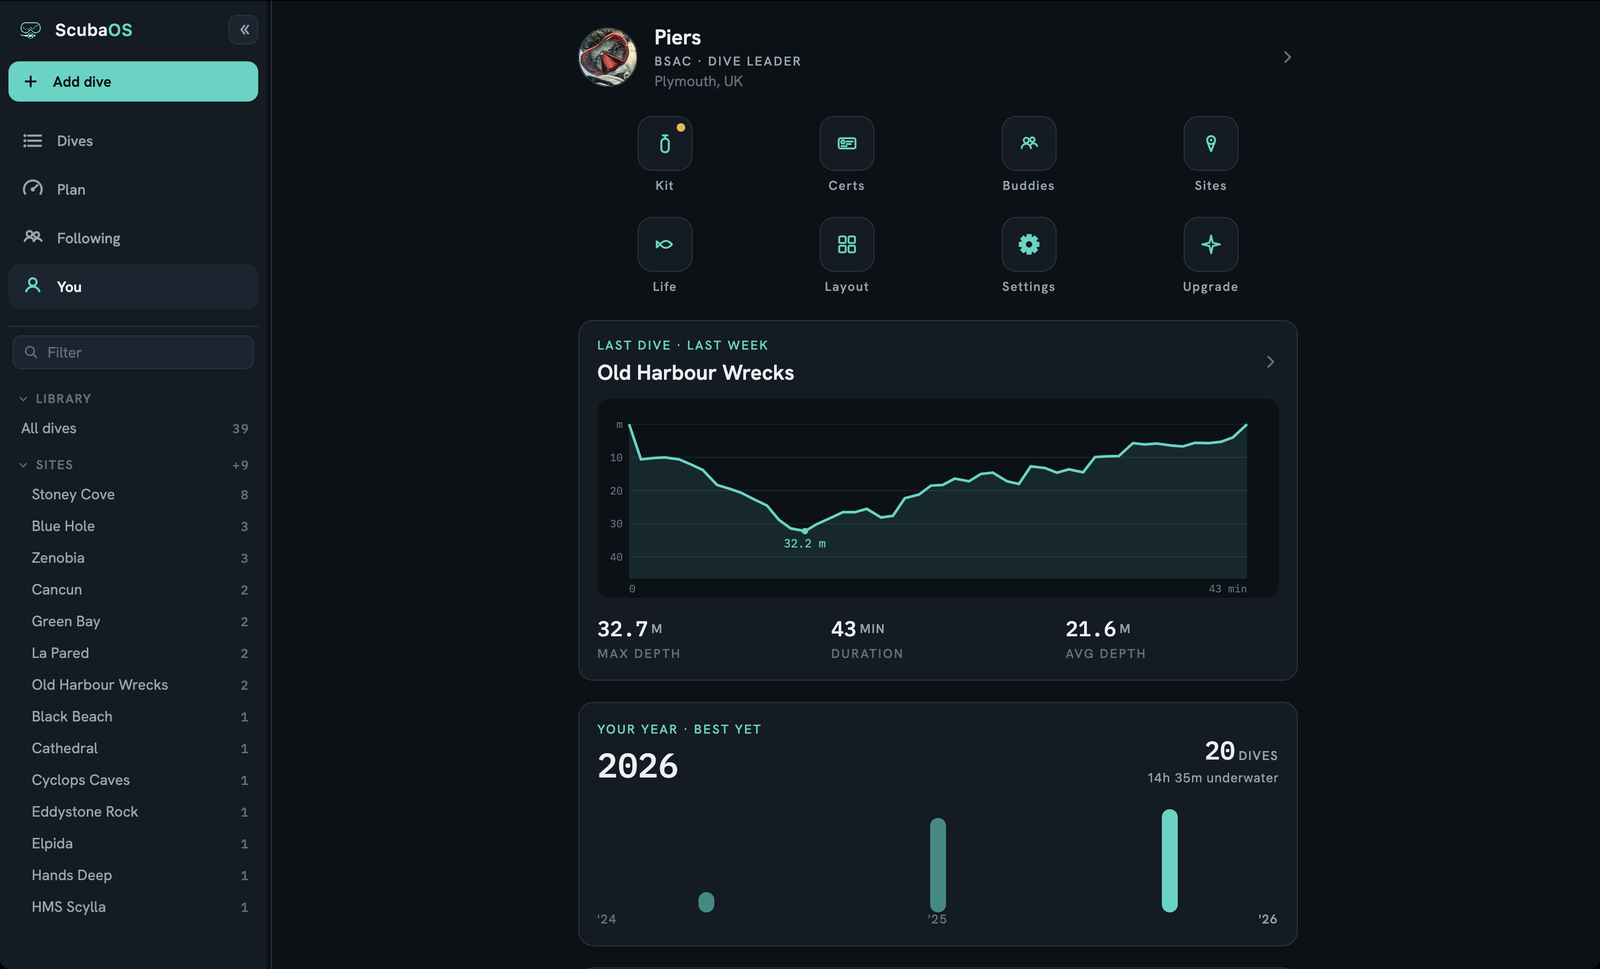Open the Certs card icon
This screenshot has height=969, width=1600.
[847, 144]
